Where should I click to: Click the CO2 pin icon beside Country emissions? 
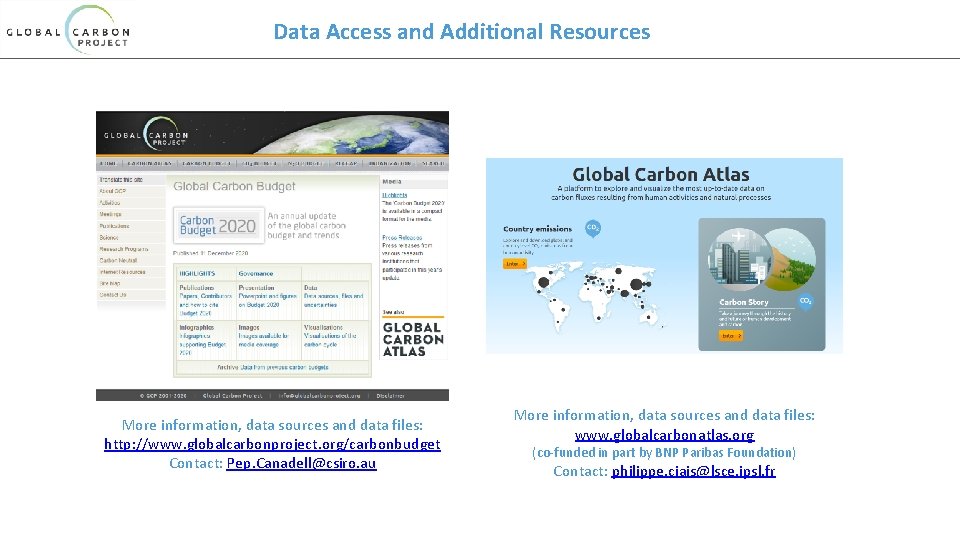click(593, 228)
